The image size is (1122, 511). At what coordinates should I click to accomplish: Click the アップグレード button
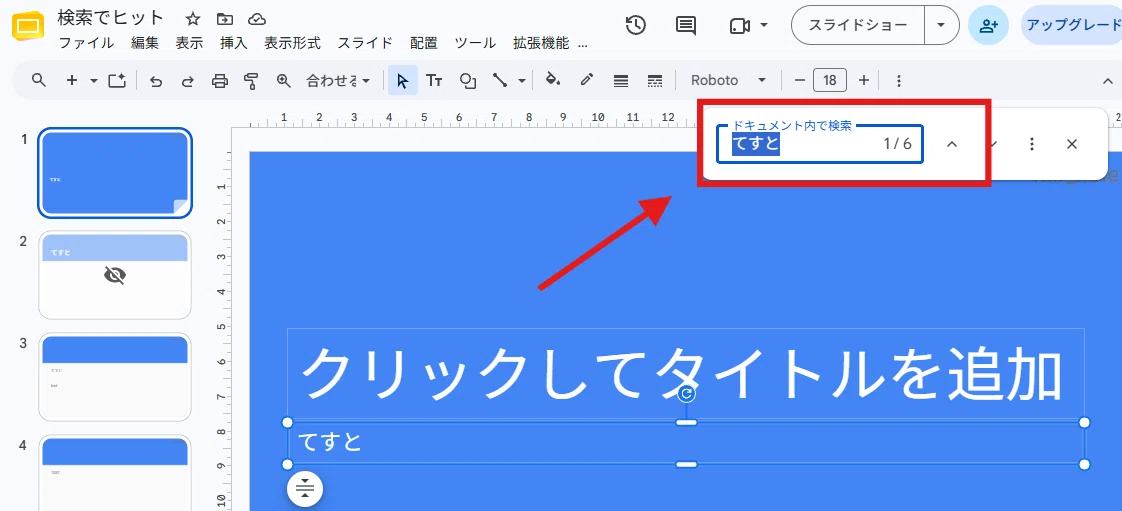click(1073, 25)
